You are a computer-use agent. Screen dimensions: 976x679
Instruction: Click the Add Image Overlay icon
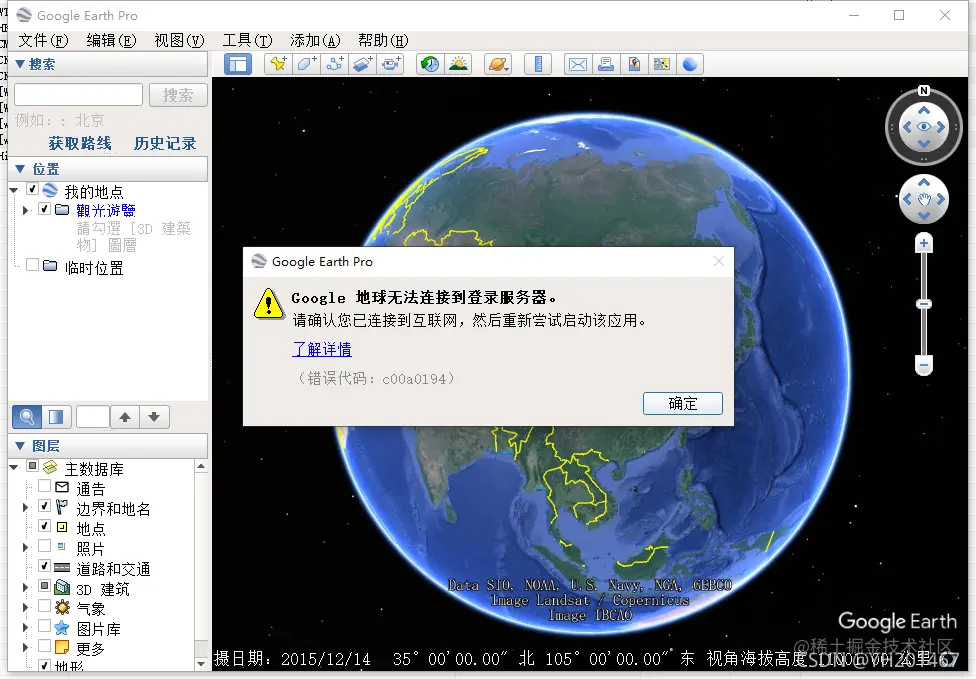(363, 64)
